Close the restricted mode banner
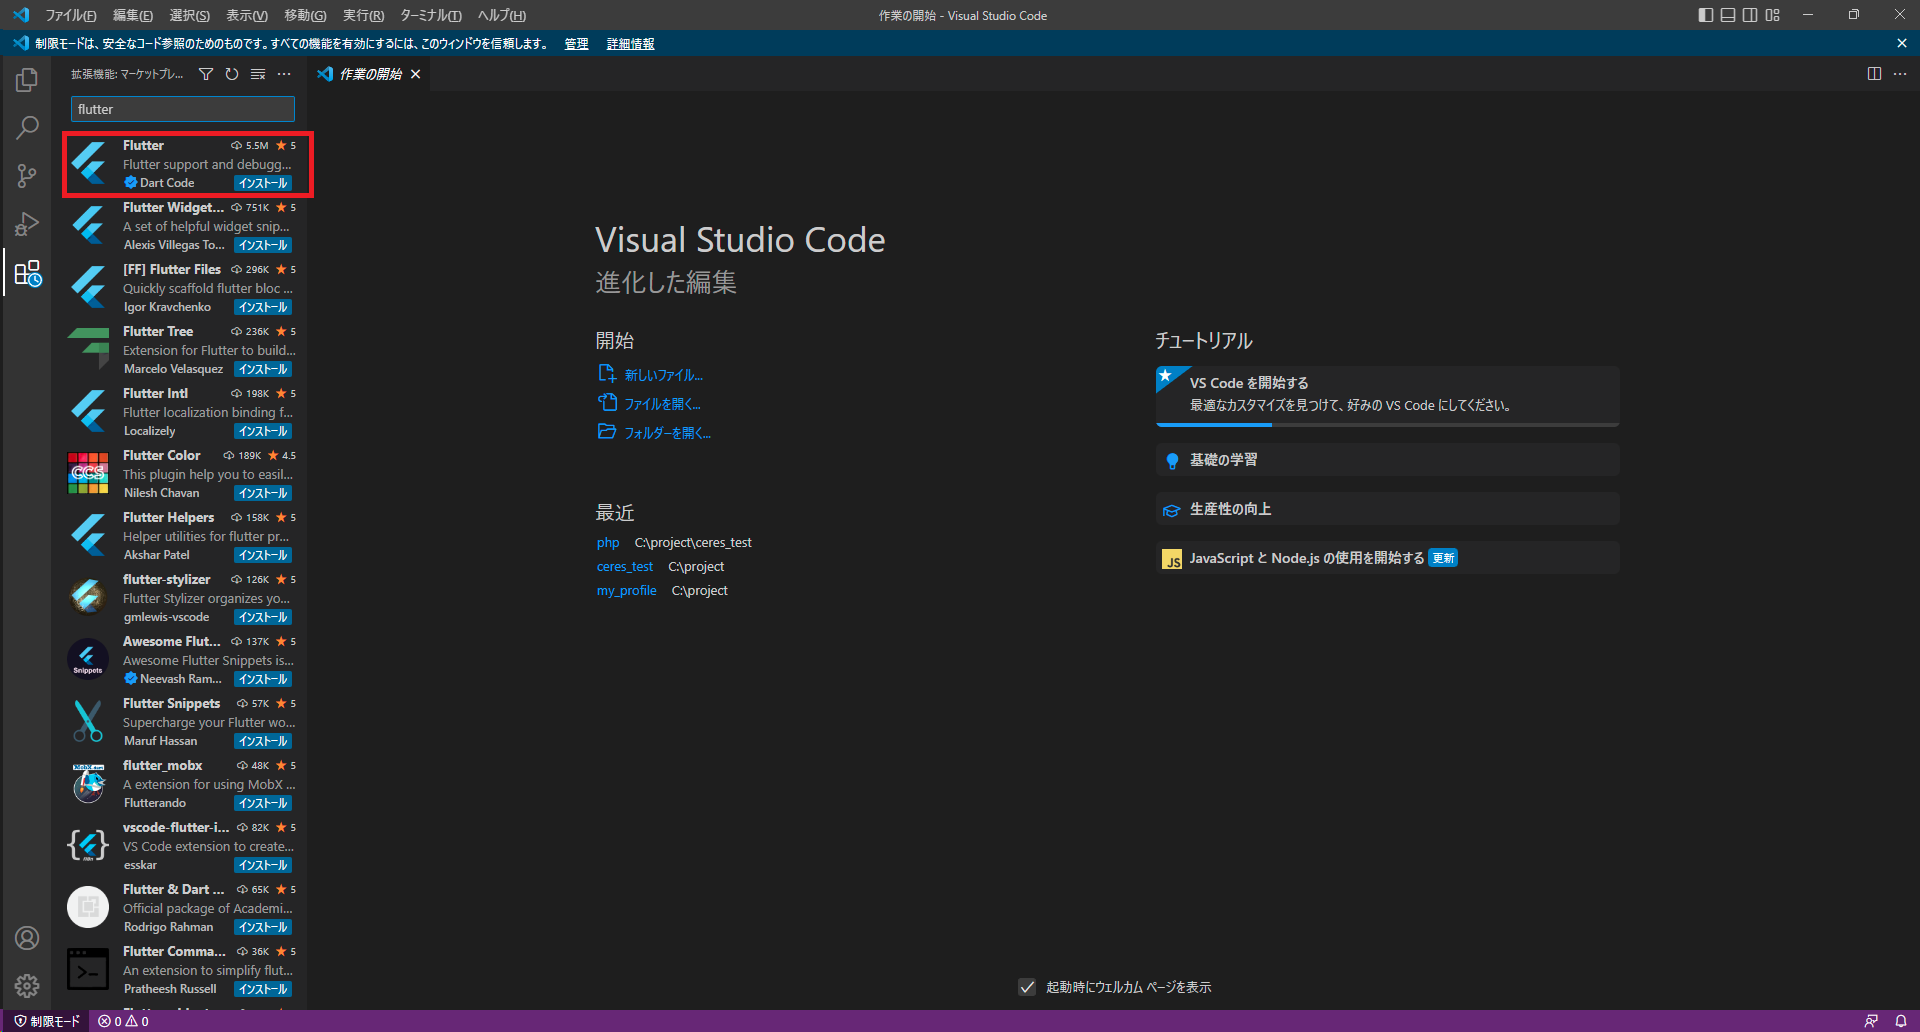 pyautogui.click(x=1901, y=43)
